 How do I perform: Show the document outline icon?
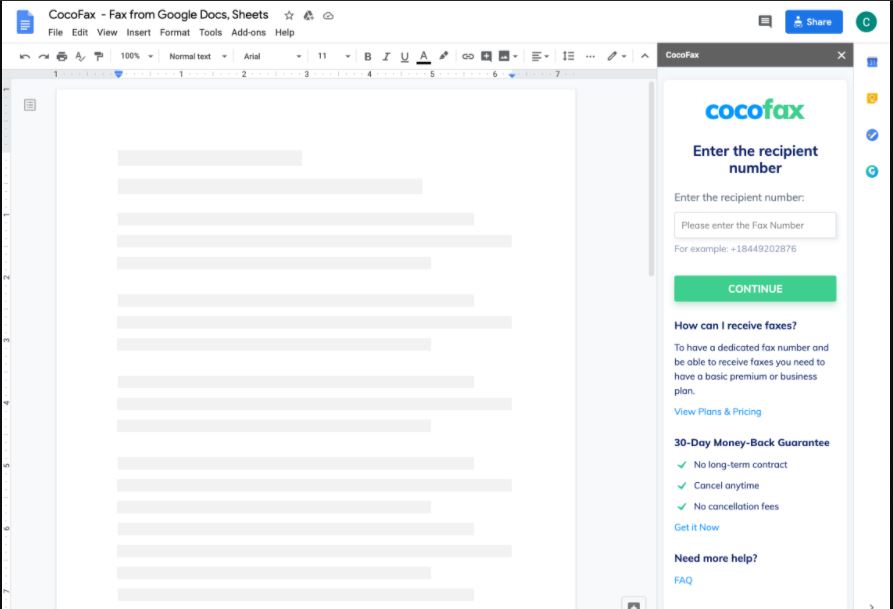click(30, 105)
